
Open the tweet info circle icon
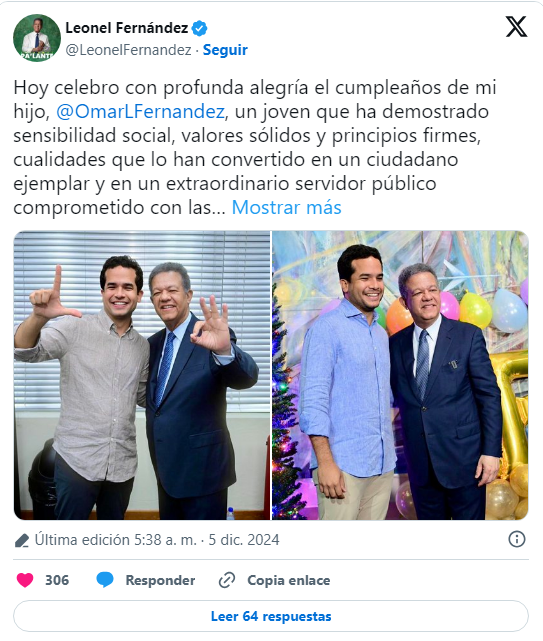[x=516, y=539]
